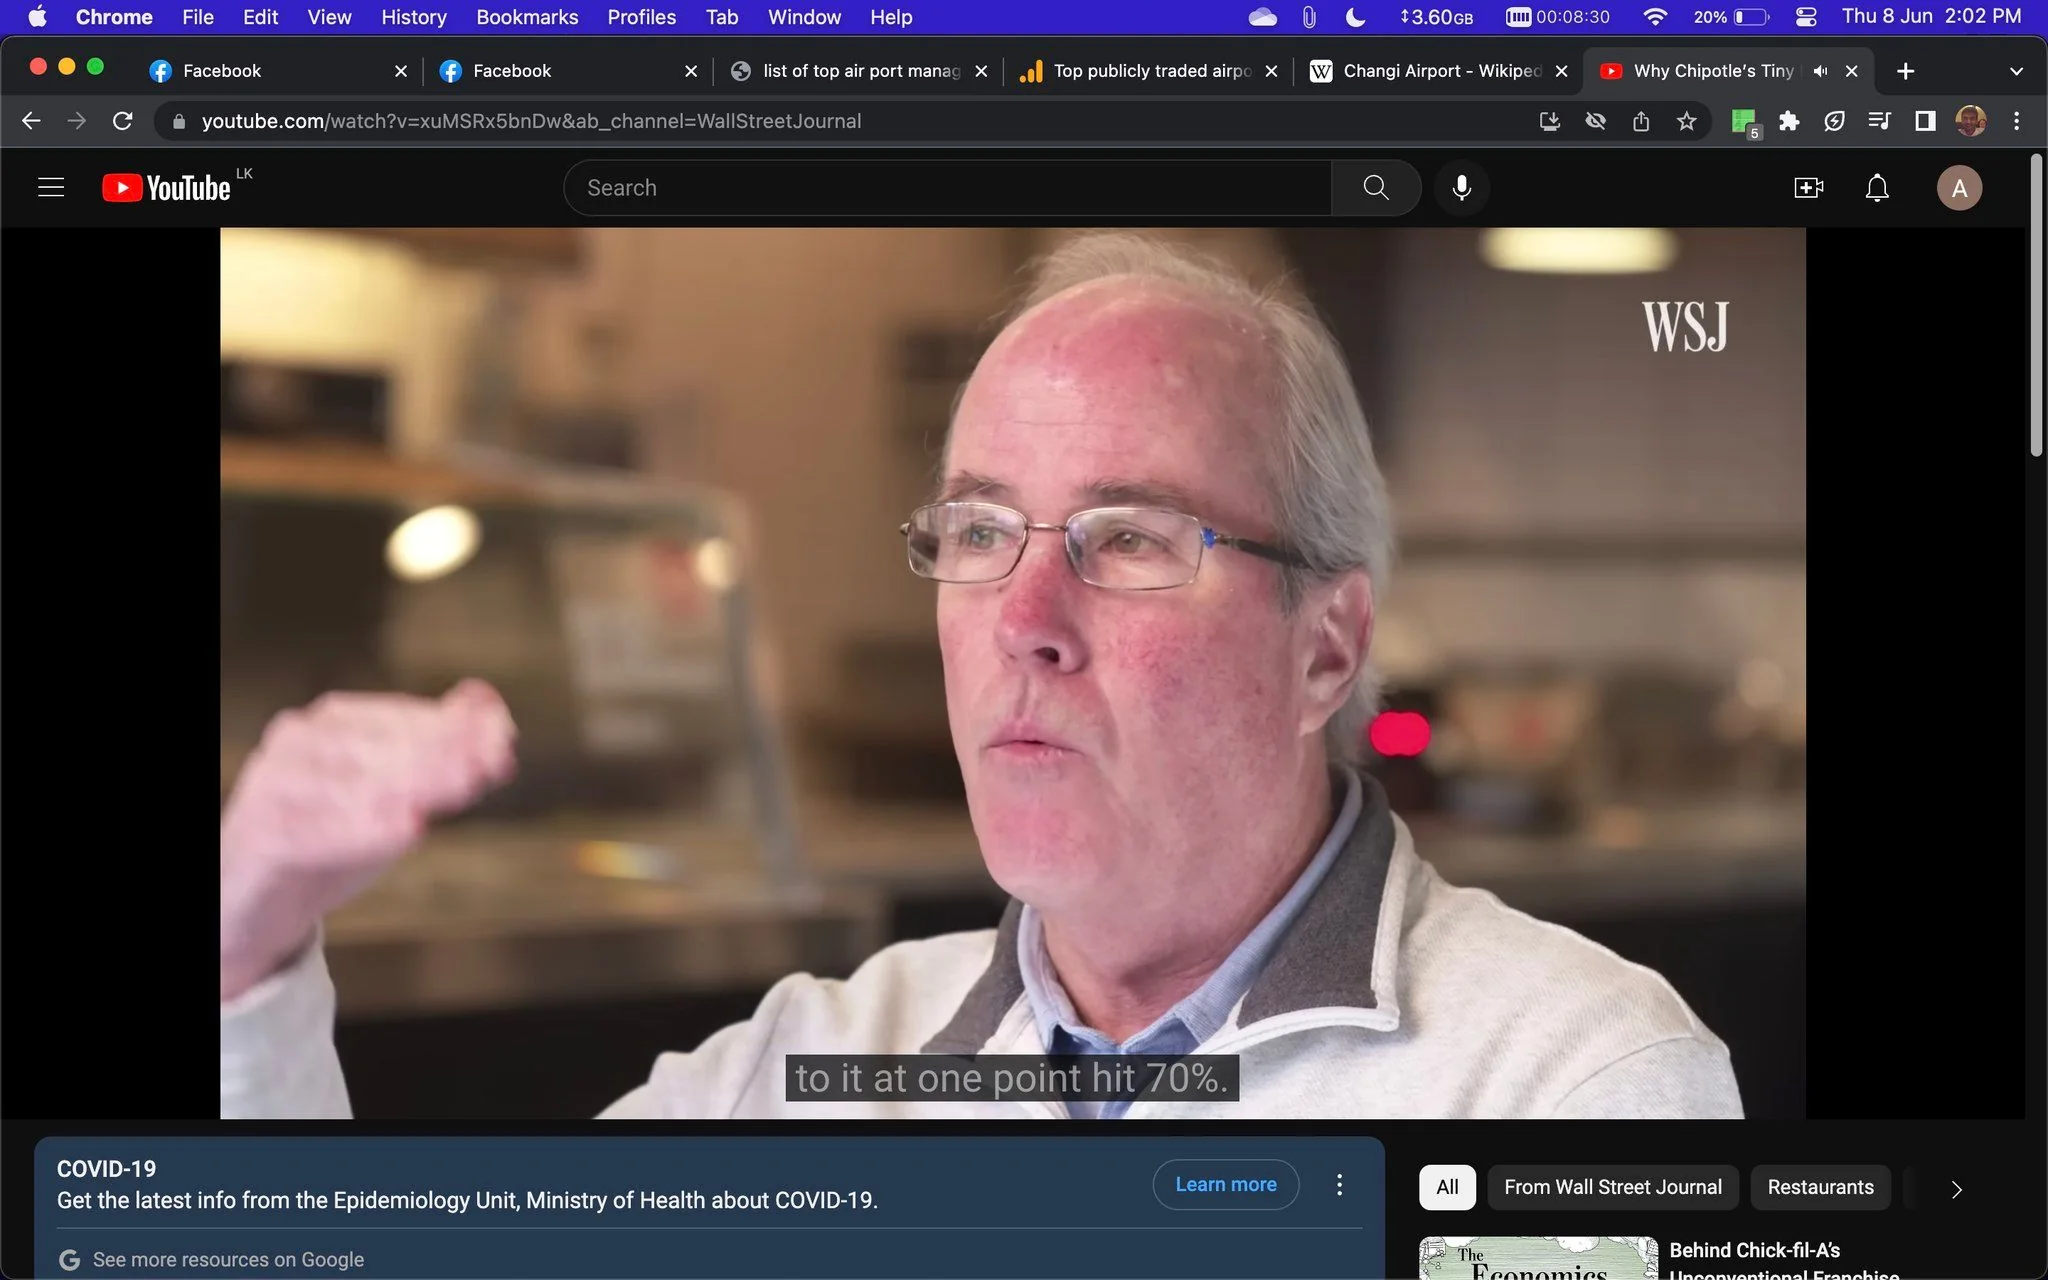Open See more resources on Google

click(228, 1260)
